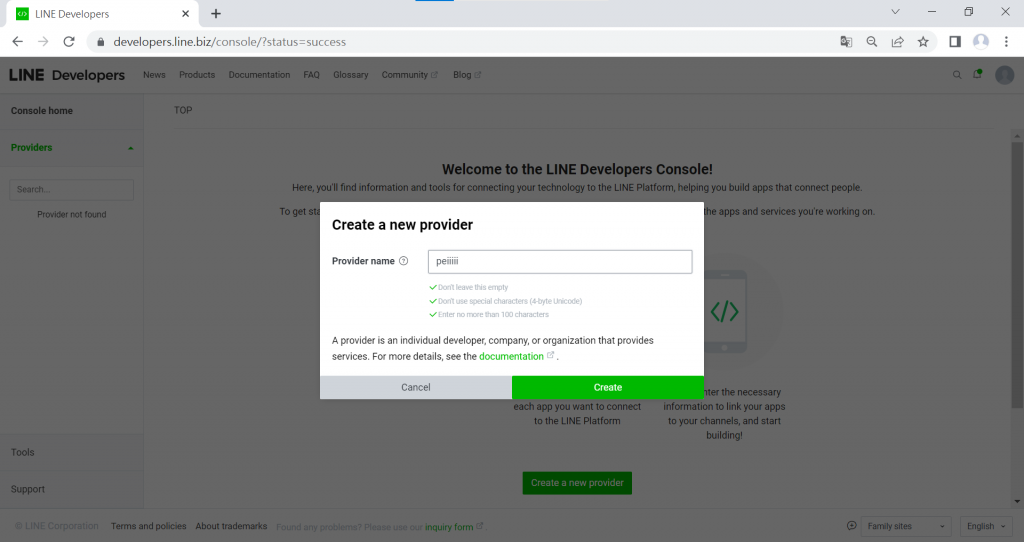Open the News menu item
The width and height of the screenshot is (1024, 542).
[x=154, y=75]
